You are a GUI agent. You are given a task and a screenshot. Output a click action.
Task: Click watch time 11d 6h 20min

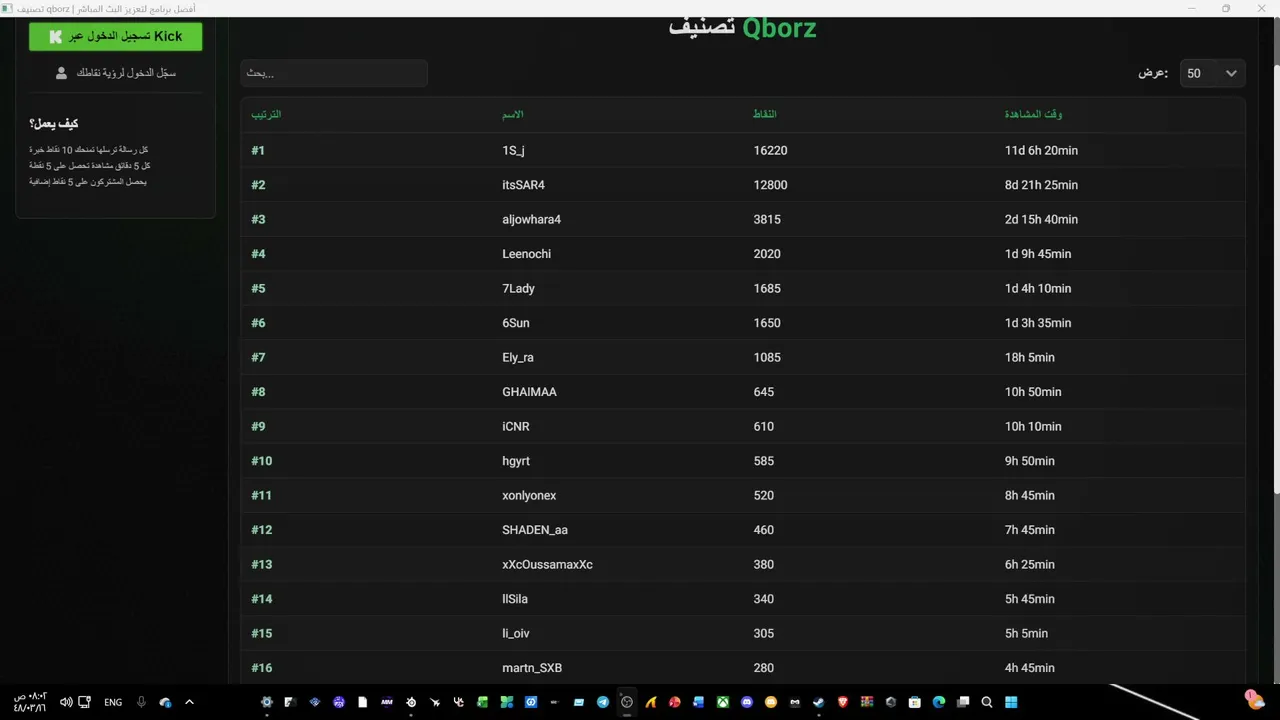[x=1041, y=150]
